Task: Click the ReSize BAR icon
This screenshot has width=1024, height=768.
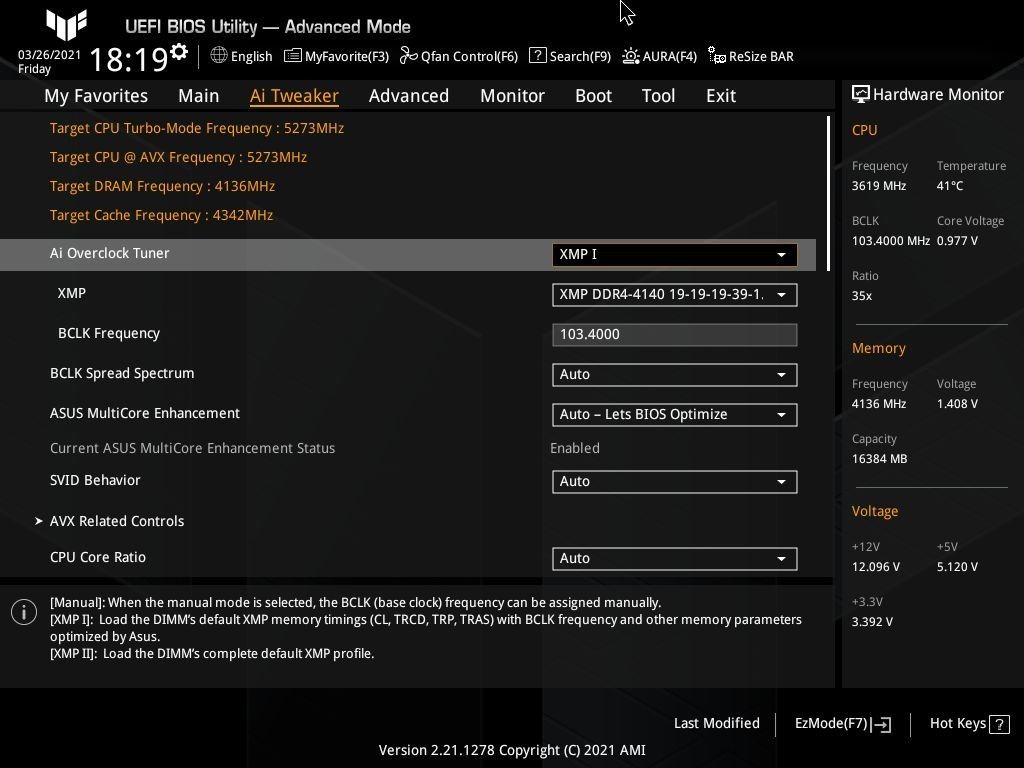Action: pos(716,56)
